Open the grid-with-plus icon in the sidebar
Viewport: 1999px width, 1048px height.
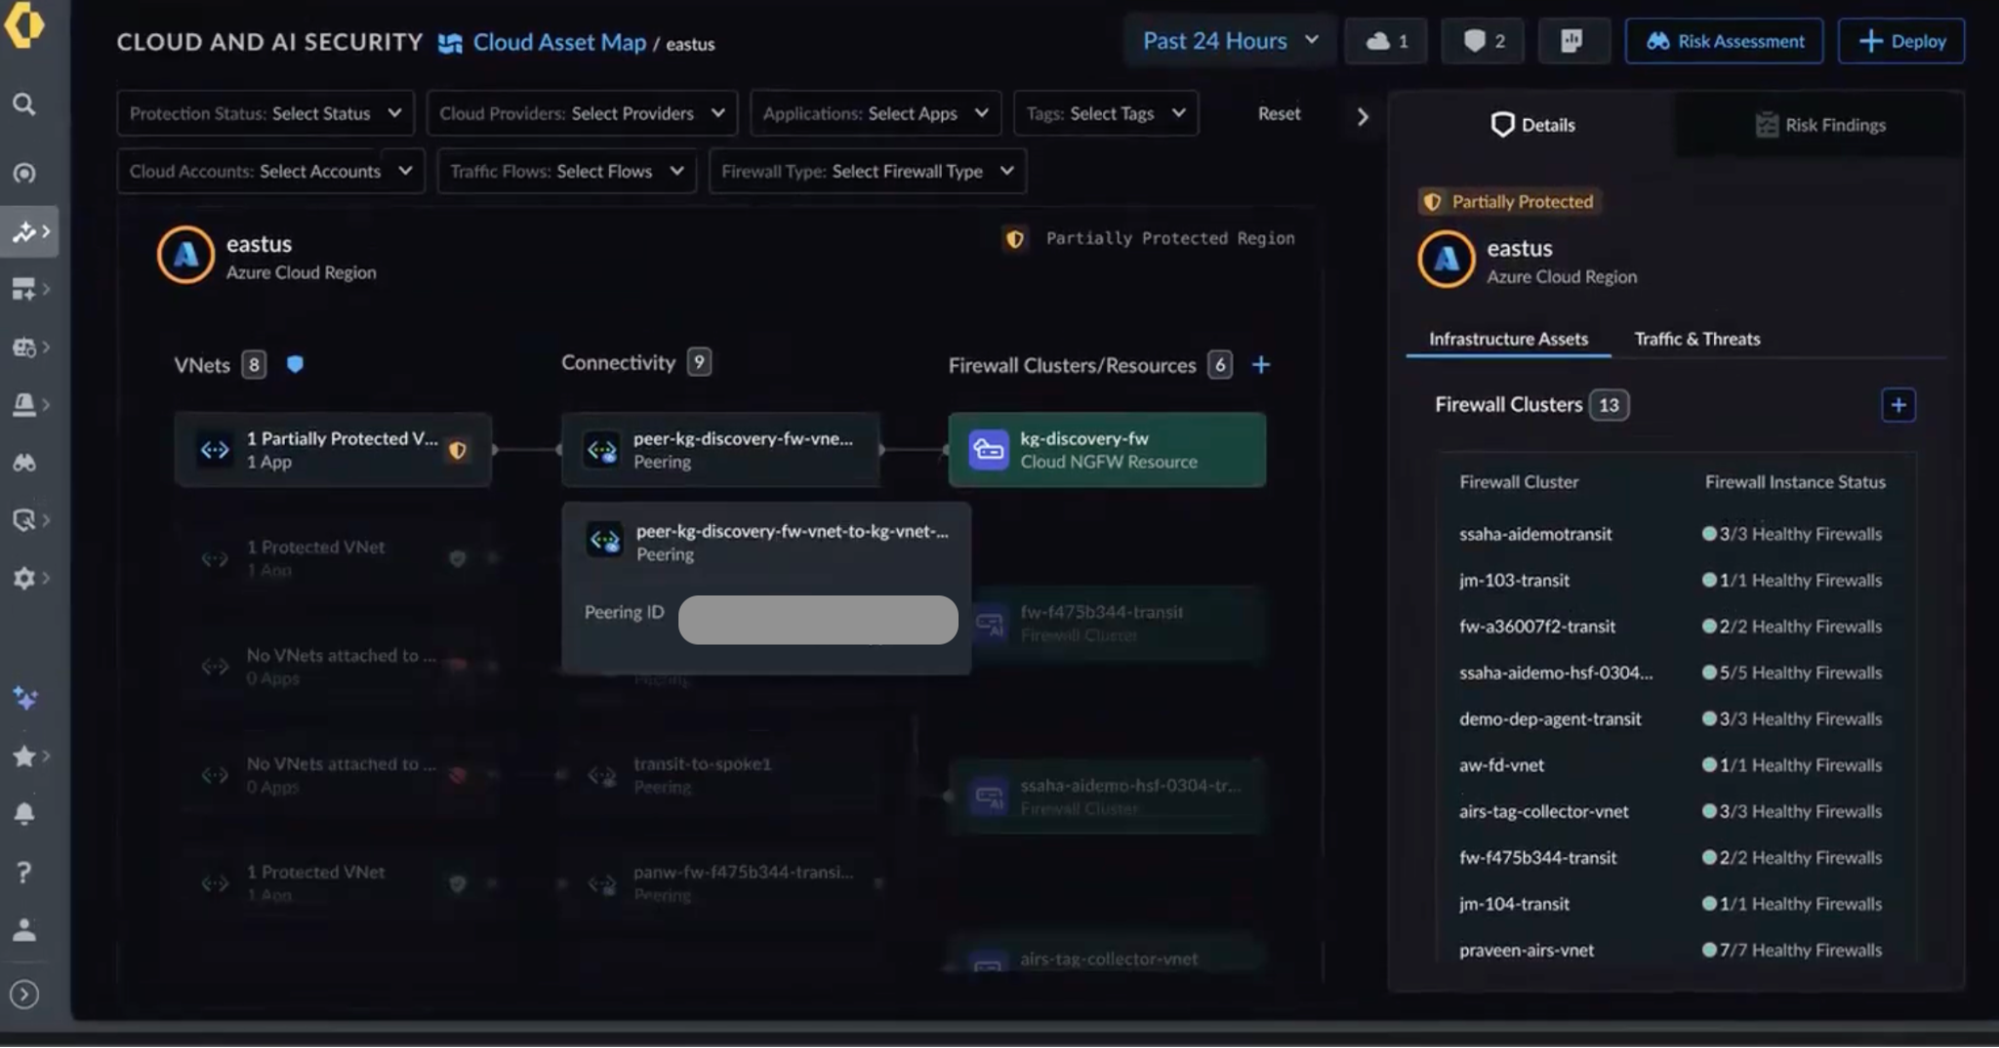coord(24,290)
